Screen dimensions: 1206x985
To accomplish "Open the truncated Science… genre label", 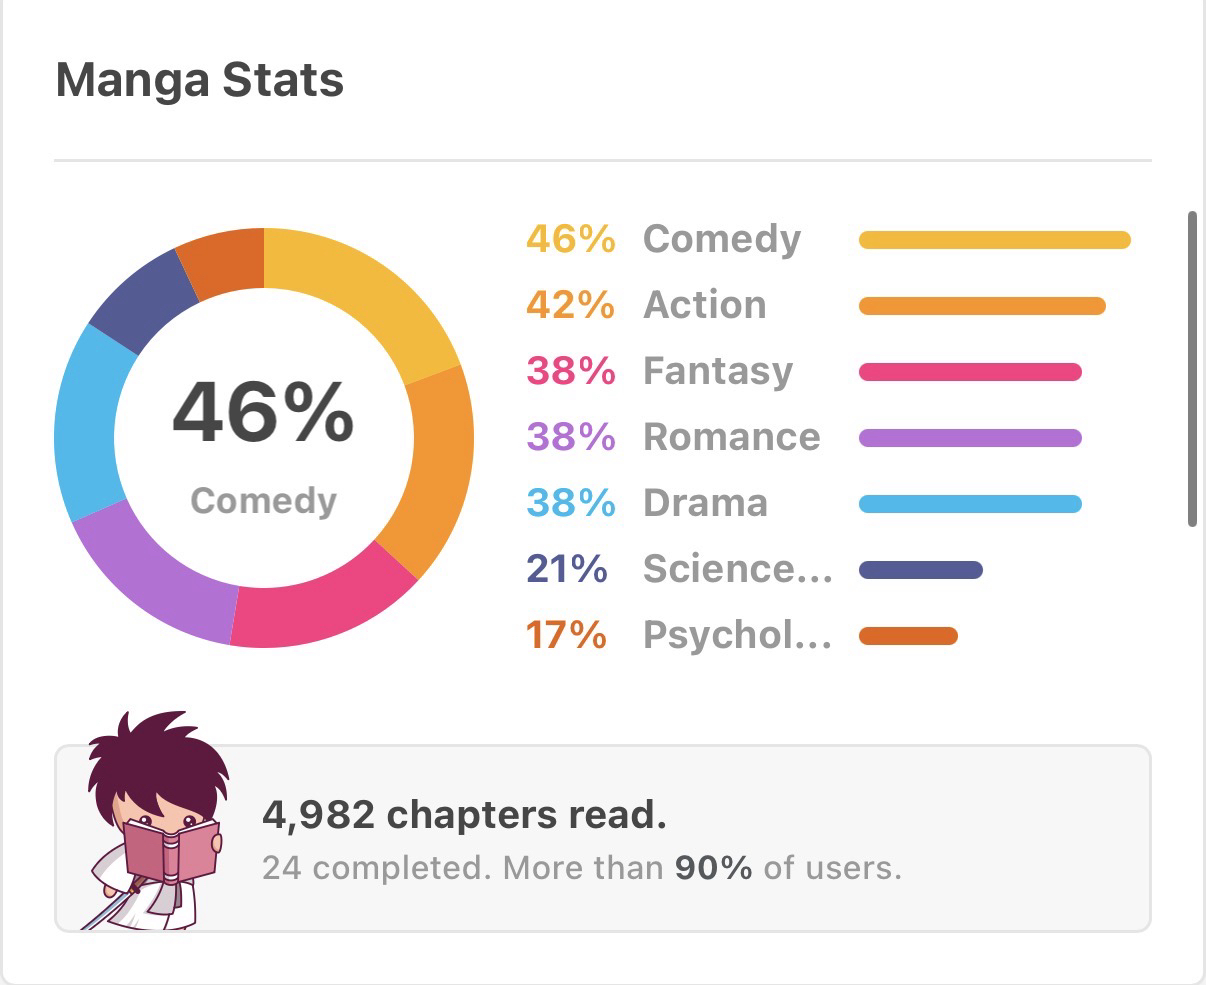I will tap(737, 569).
